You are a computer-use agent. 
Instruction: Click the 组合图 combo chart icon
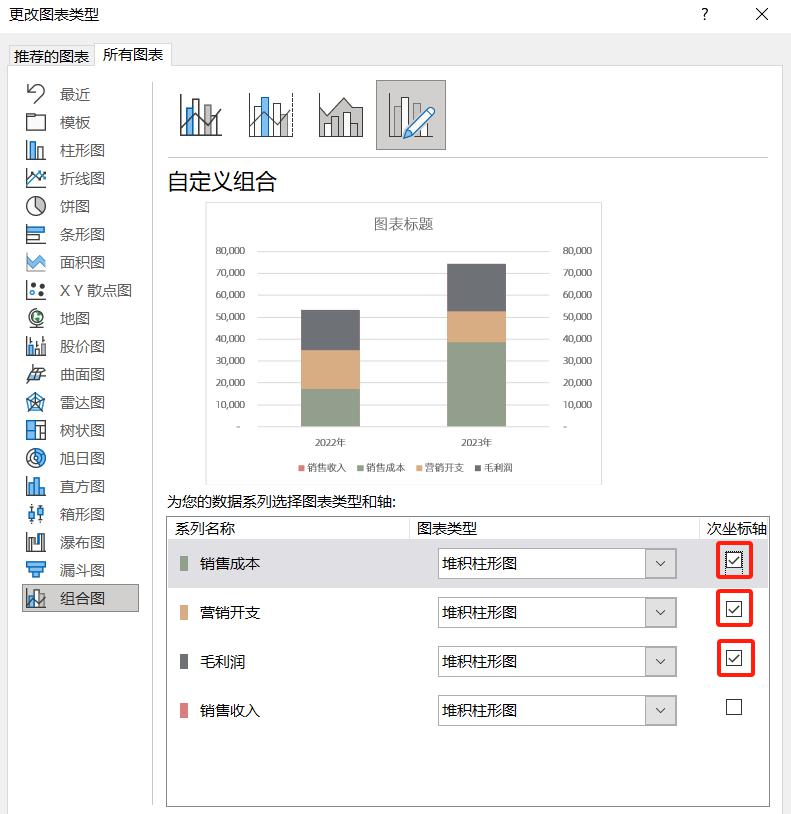(x=36, y=599)
